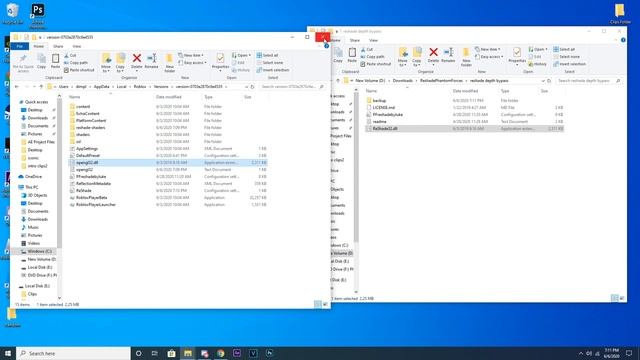
Task: Select reshade-shaders folder in left window
Action: tap(168, 127)
